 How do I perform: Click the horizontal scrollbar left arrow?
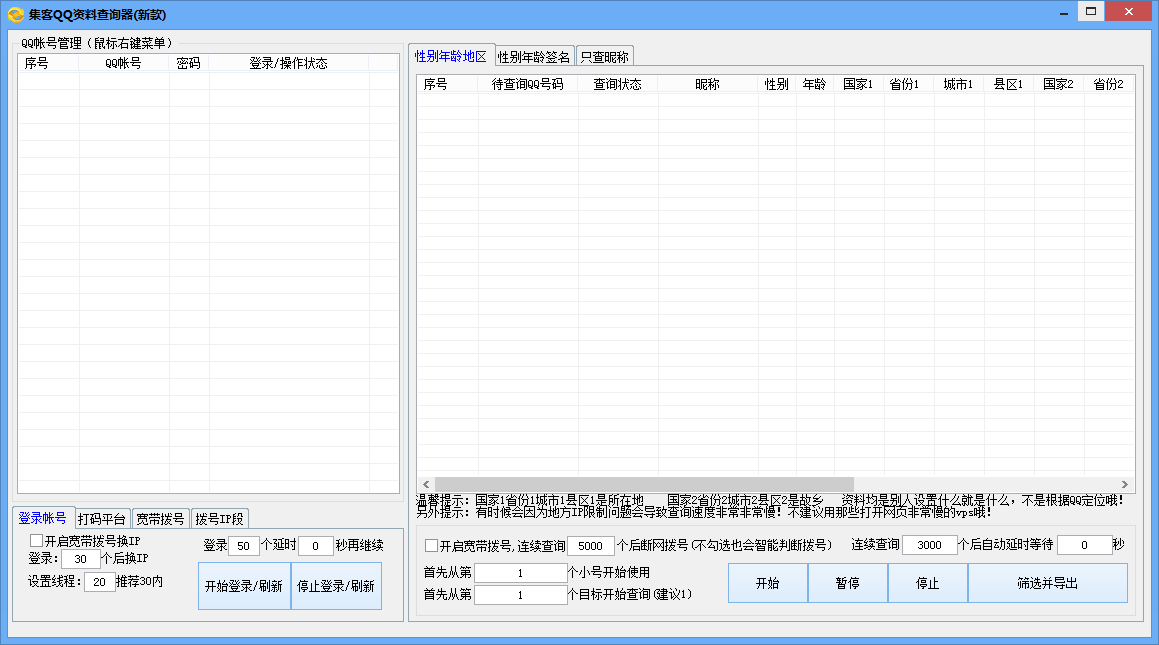(x=426, y=484)
